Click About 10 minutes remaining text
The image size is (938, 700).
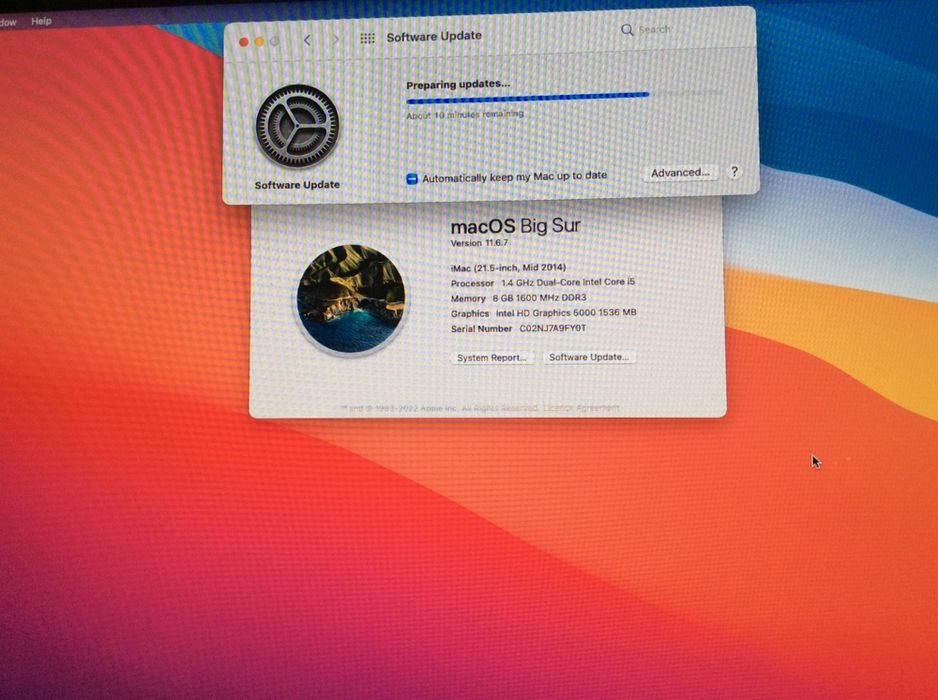(x=465, y=114)
